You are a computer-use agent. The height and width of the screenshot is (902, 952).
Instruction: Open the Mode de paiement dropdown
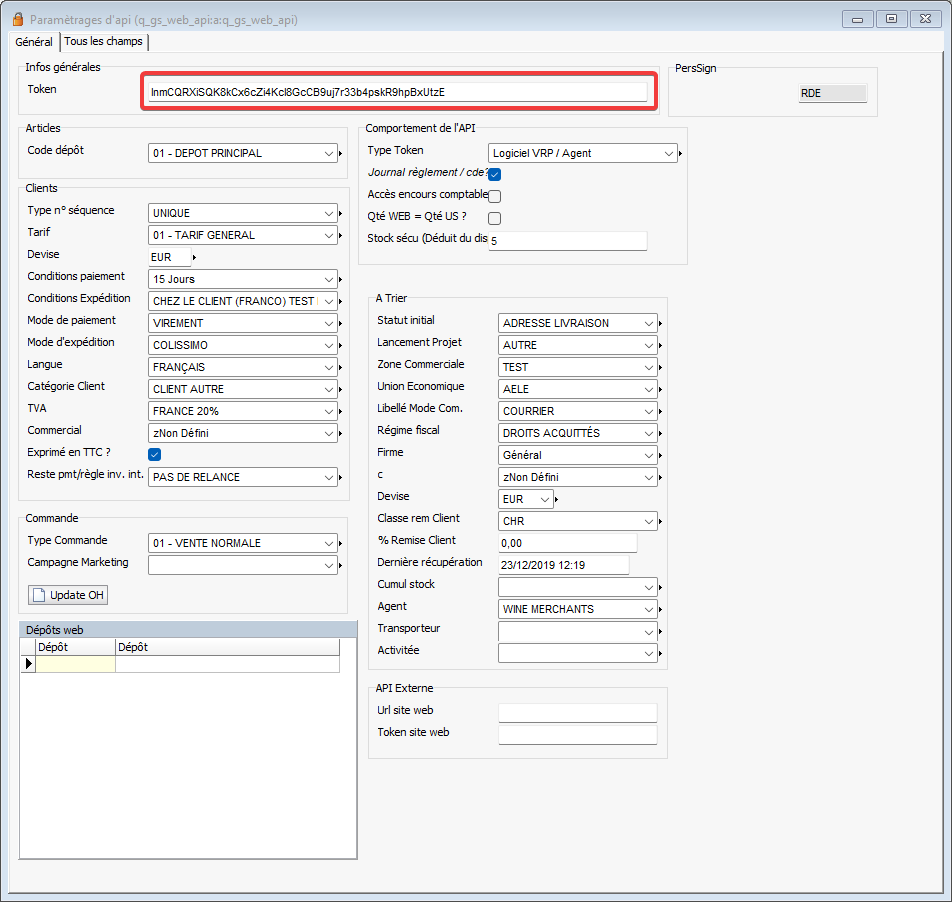click(329, 323)
